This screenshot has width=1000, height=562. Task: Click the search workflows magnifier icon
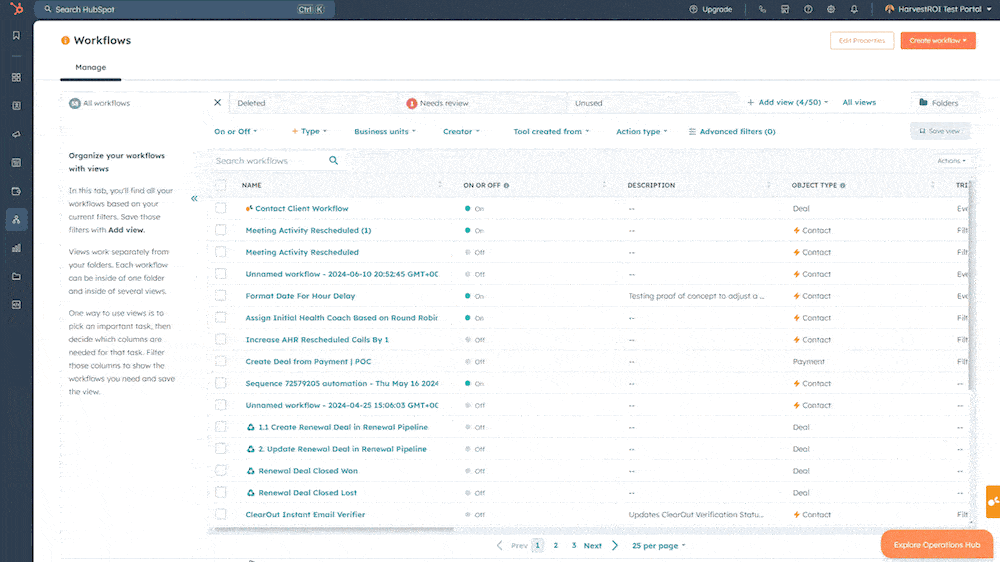[334, 161]
